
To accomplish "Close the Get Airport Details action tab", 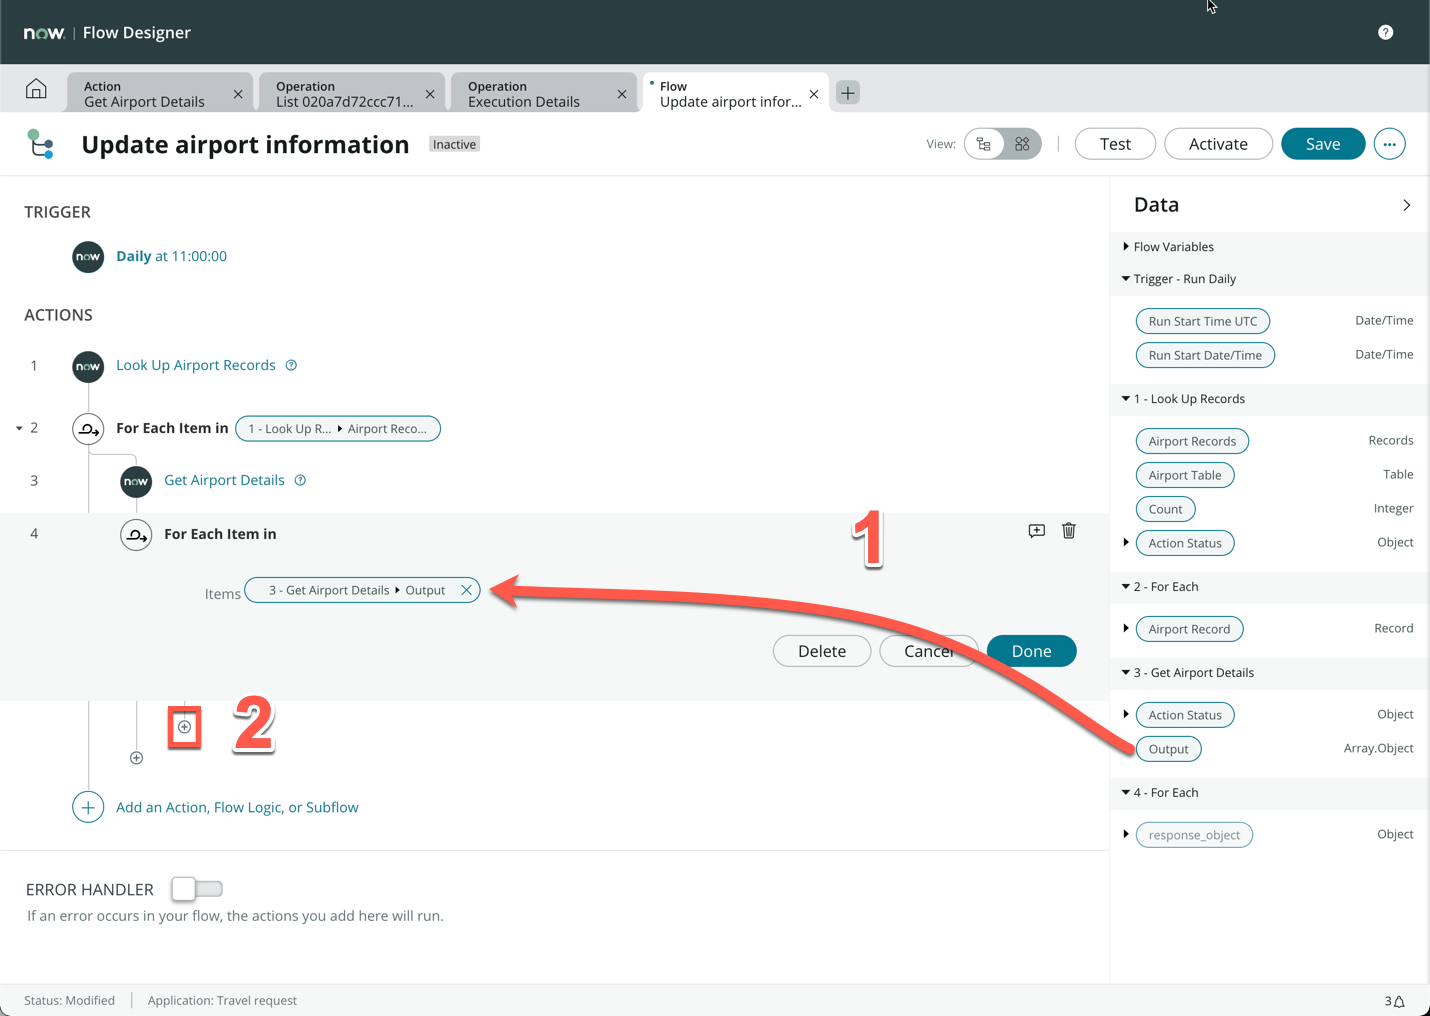I will pos(238,94).
